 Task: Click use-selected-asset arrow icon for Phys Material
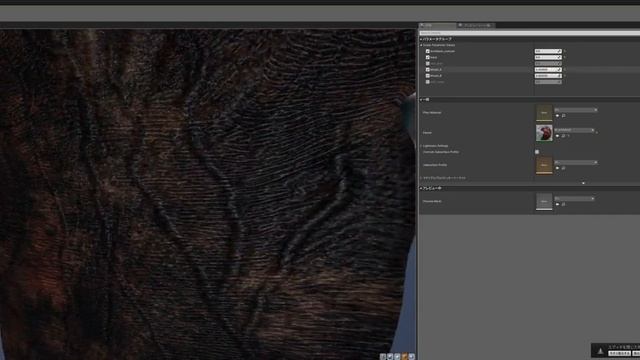[558, 116]
